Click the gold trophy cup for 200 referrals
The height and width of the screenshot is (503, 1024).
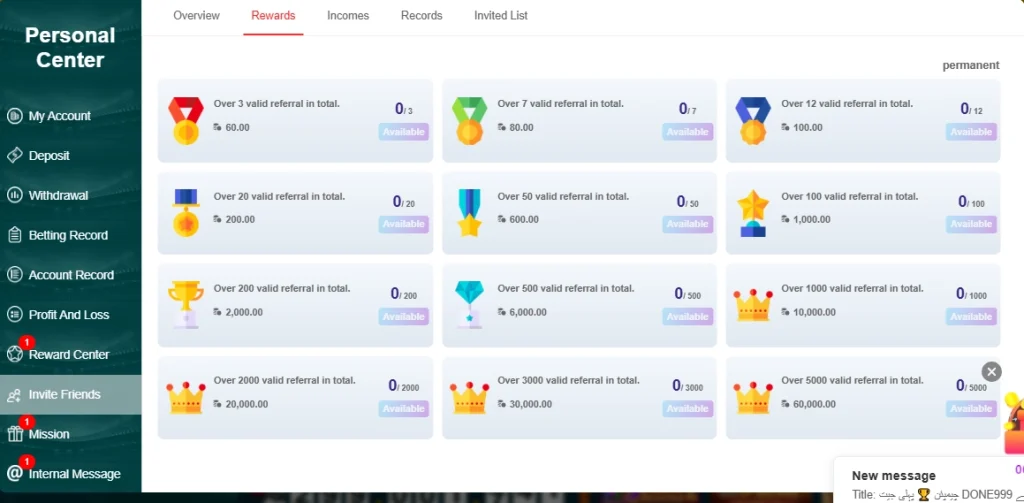(185, 305)
